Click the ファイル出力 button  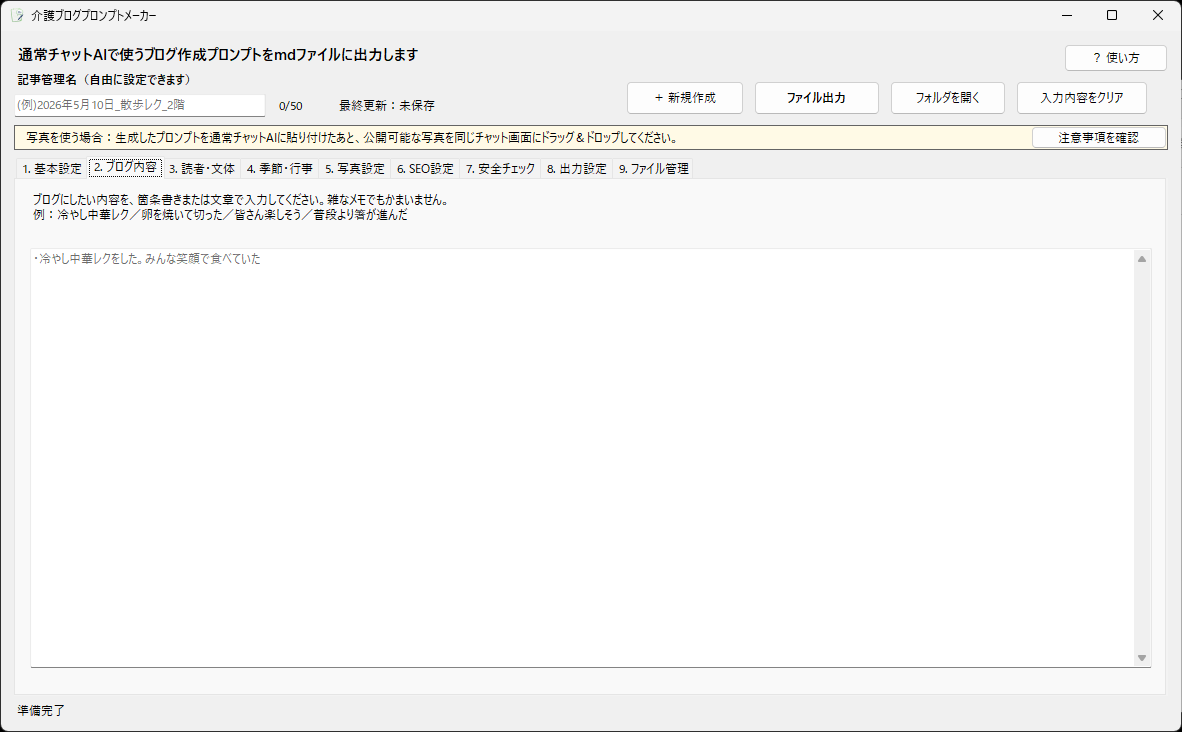[816, 98]
